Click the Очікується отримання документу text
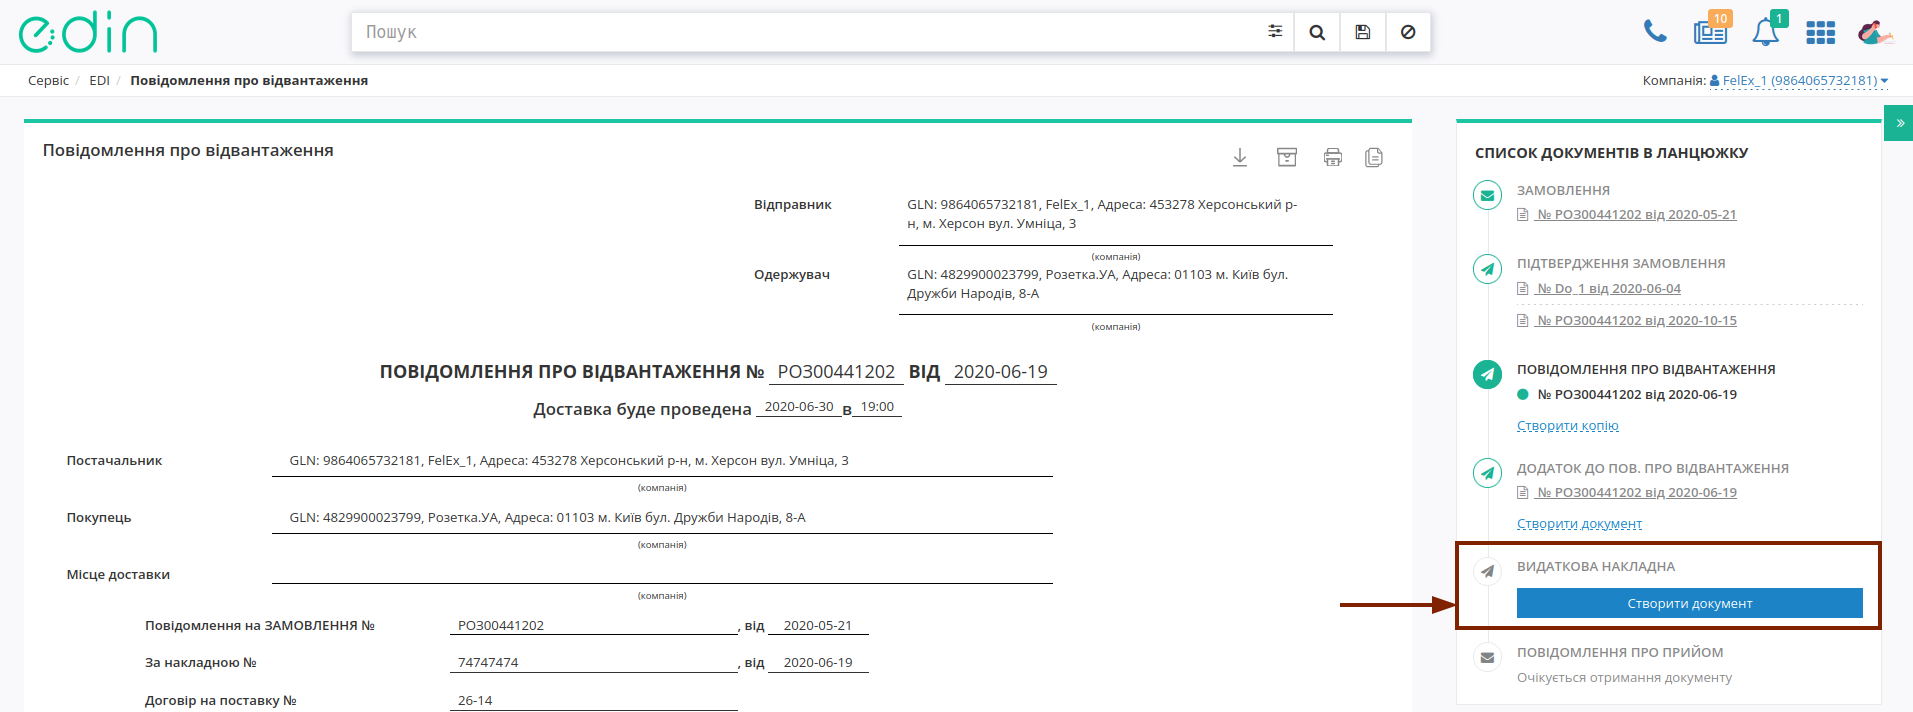Viewport: 1913px width, 712px height. click(1624, 678)
